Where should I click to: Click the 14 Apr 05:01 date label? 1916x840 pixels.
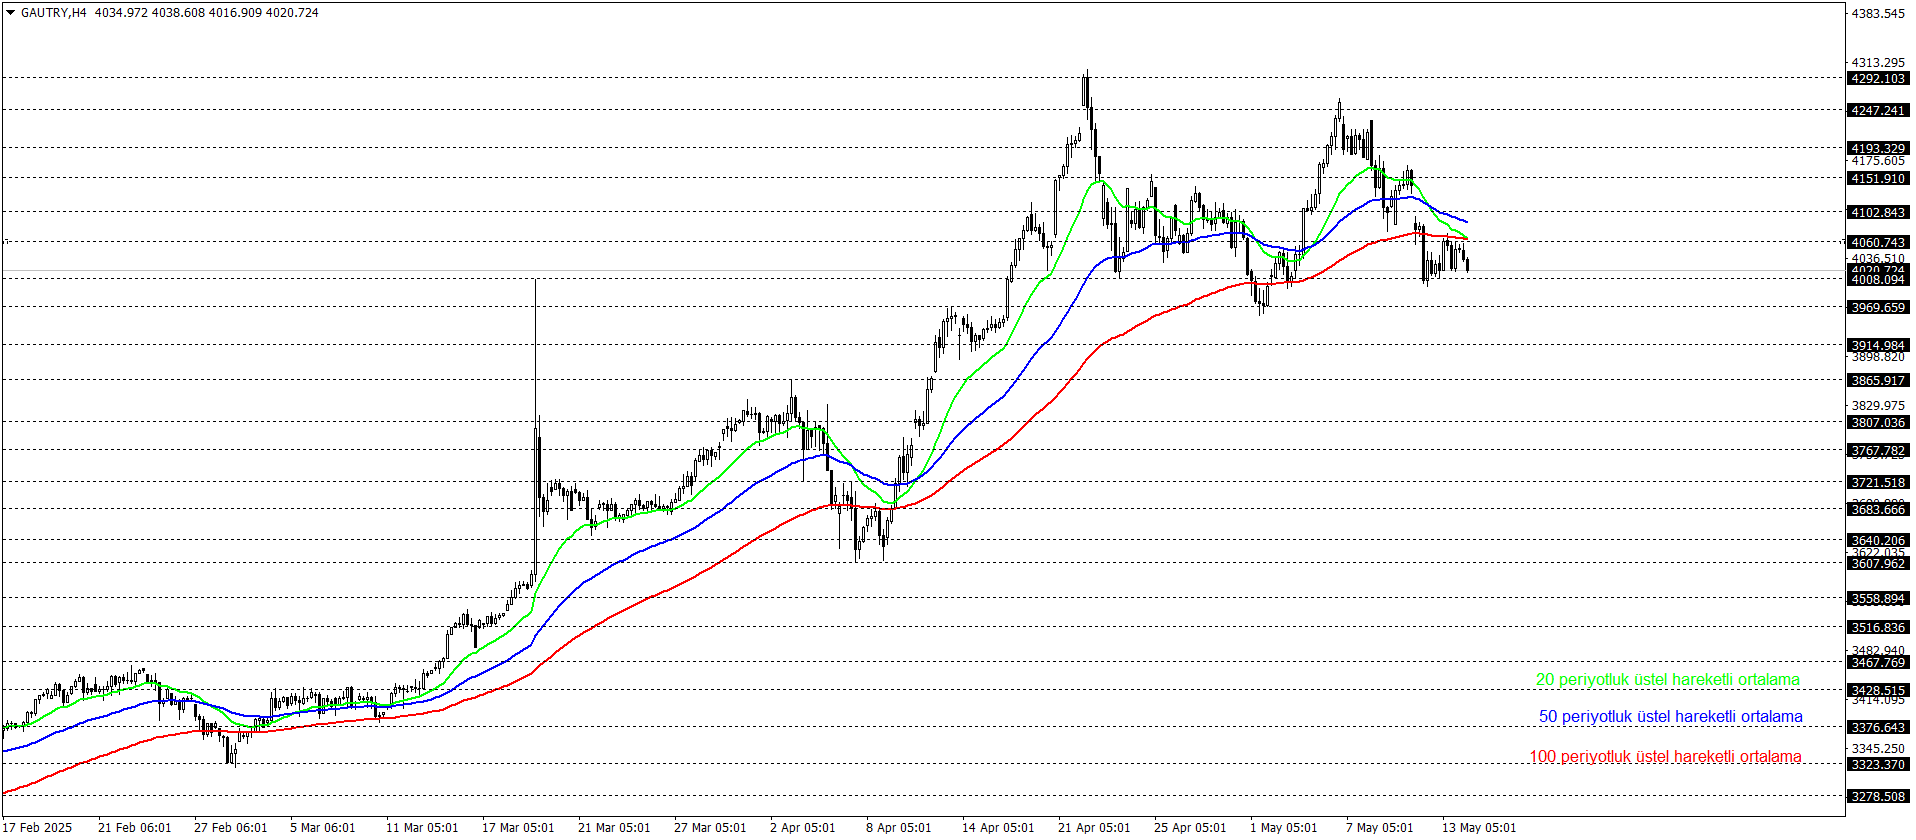(x=998, y=828)
